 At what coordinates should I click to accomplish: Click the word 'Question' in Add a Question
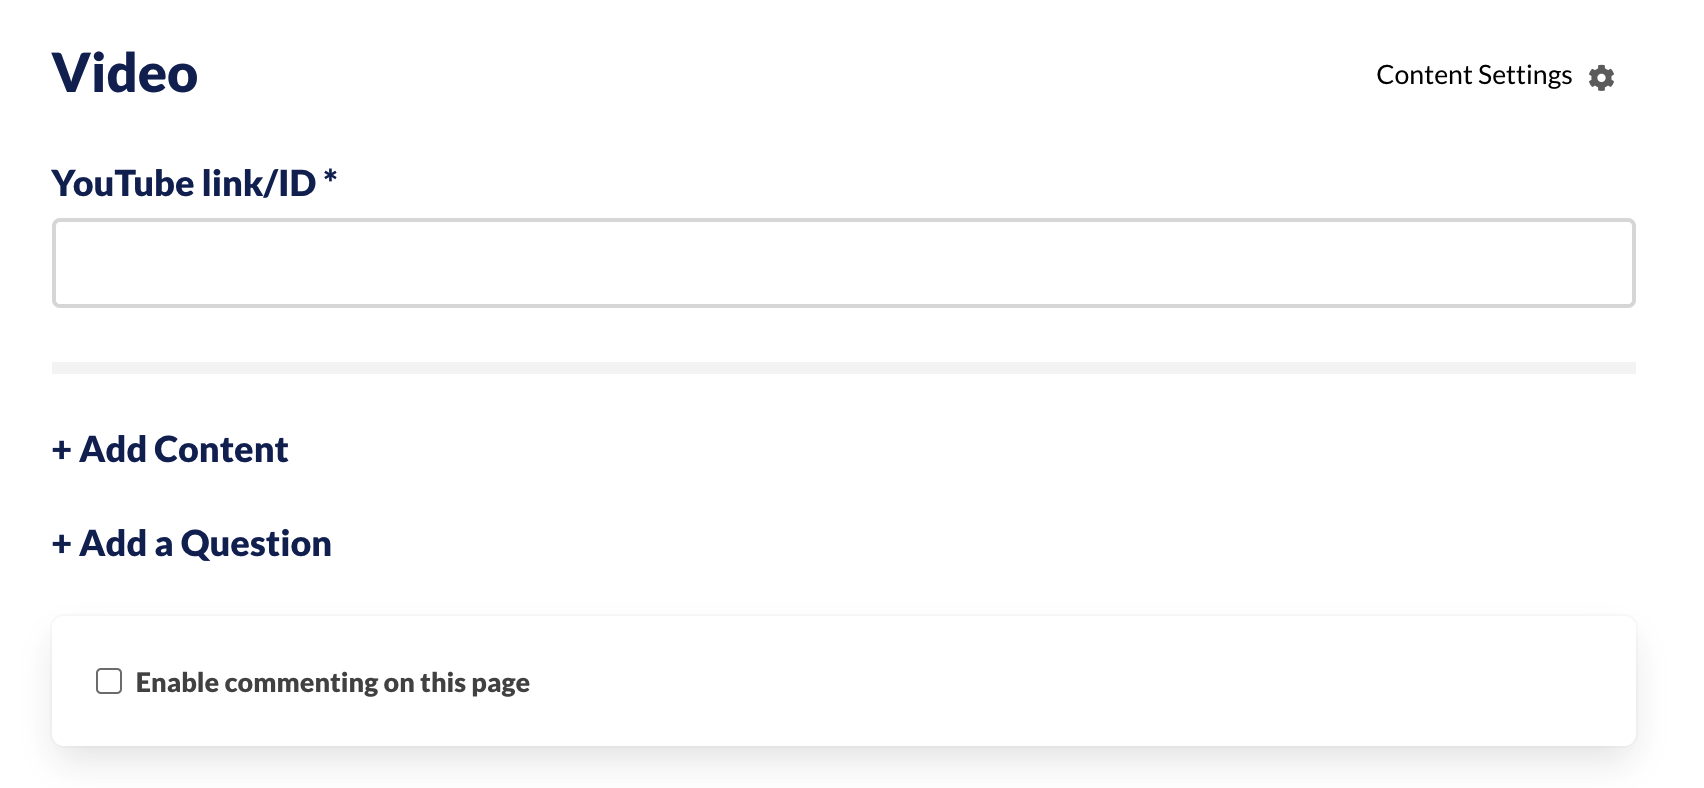point(256,545)
